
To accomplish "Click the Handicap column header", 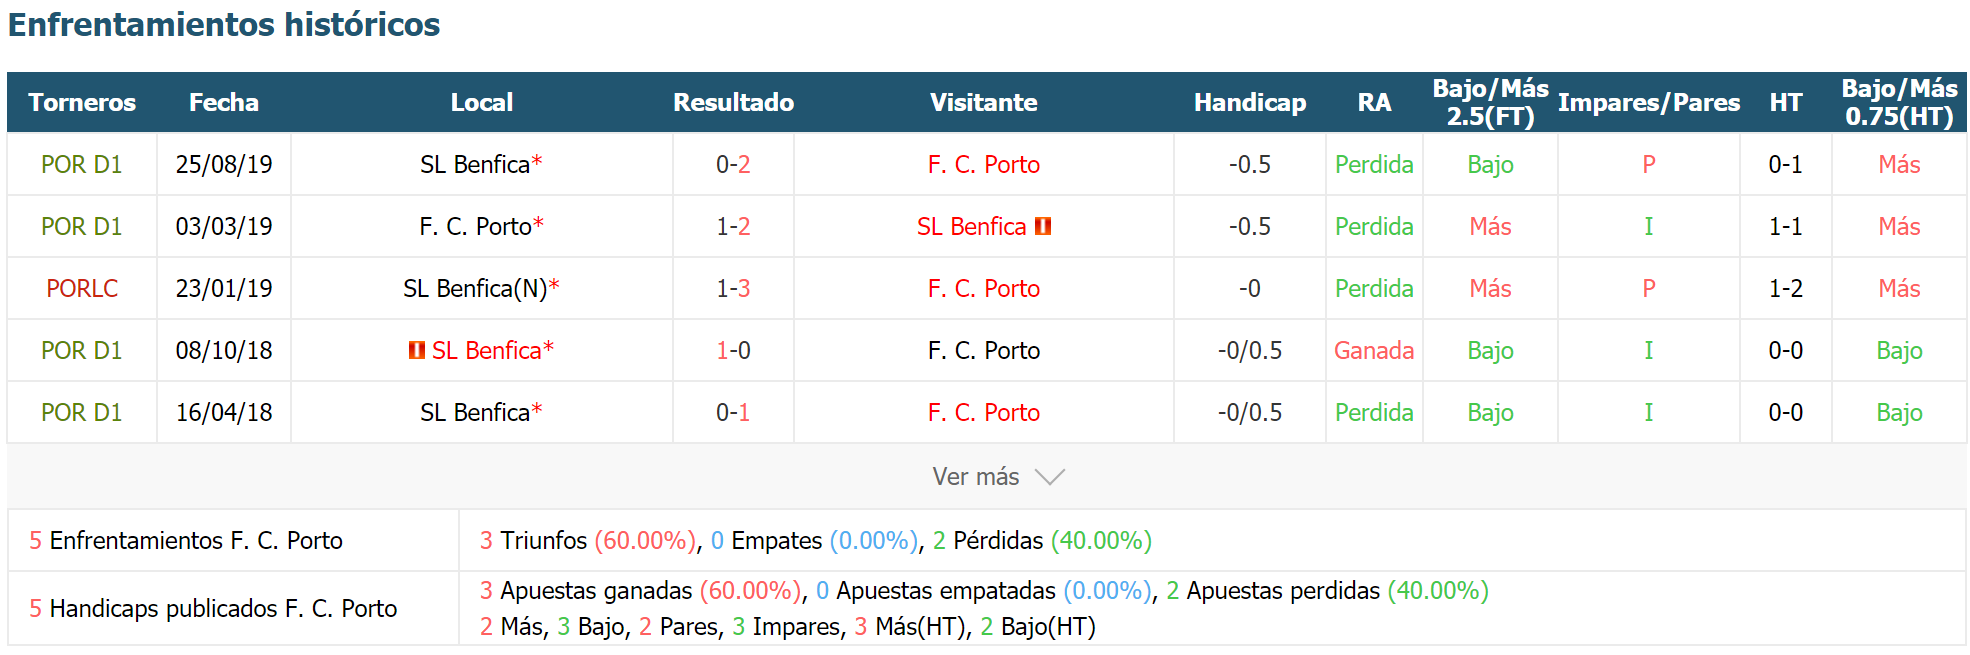I will tap(1250, 102).
